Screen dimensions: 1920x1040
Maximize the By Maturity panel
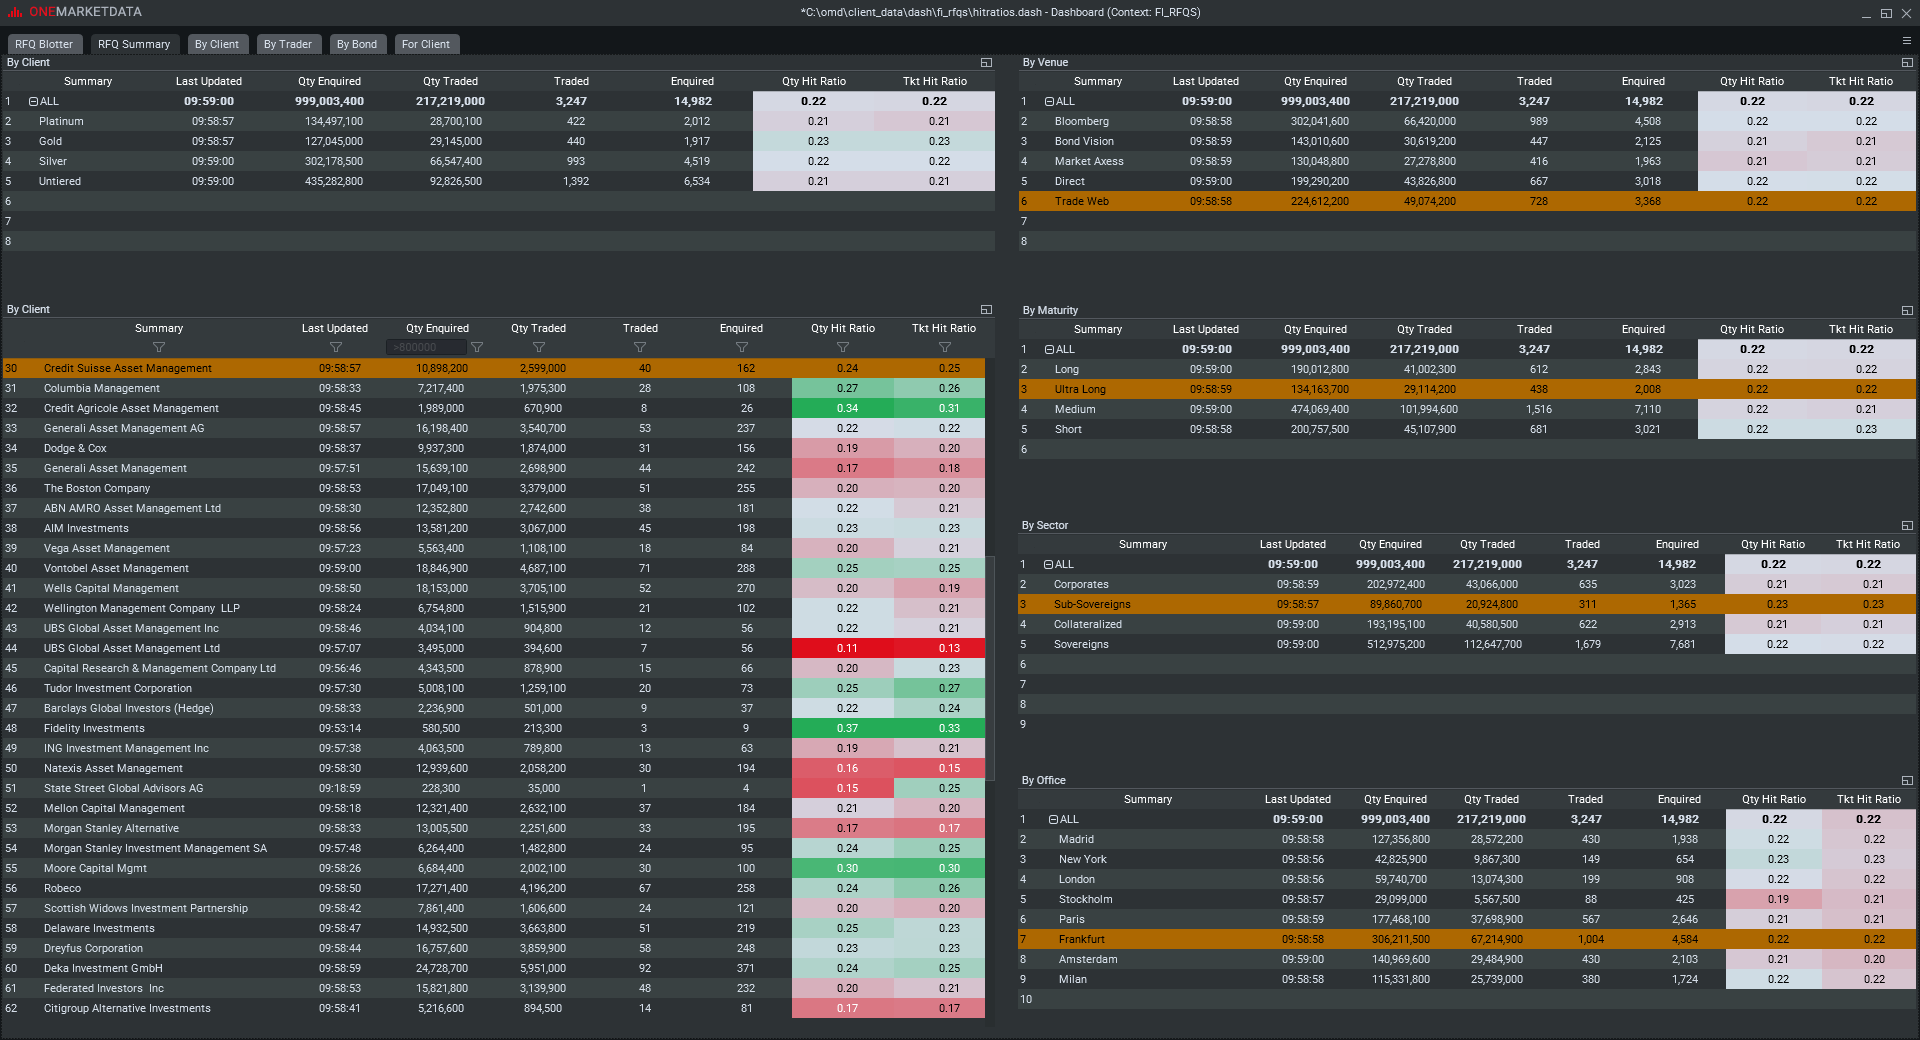click(1906, 310)
